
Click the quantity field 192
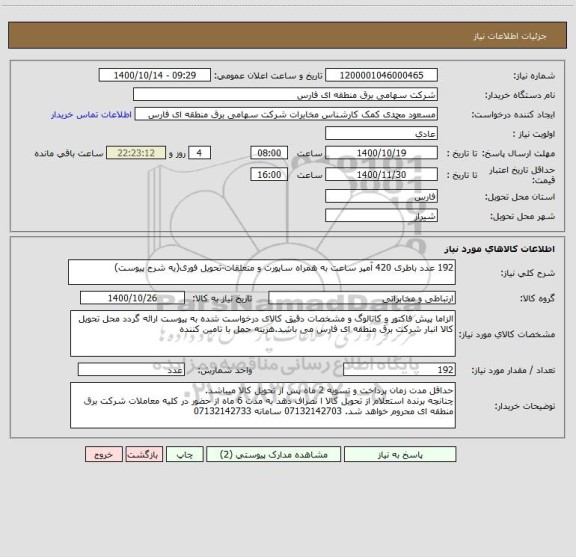click(399, 370)
